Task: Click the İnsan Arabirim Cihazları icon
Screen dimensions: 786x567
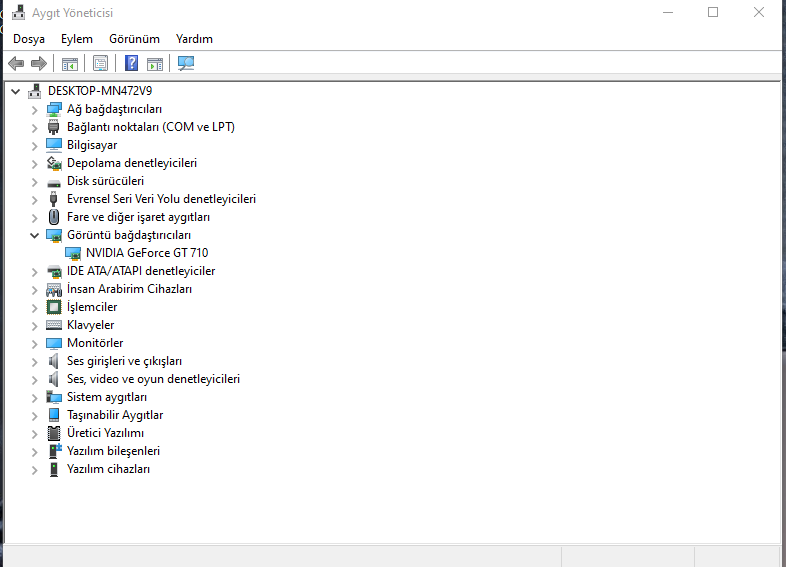Action: tap(54, 290)
